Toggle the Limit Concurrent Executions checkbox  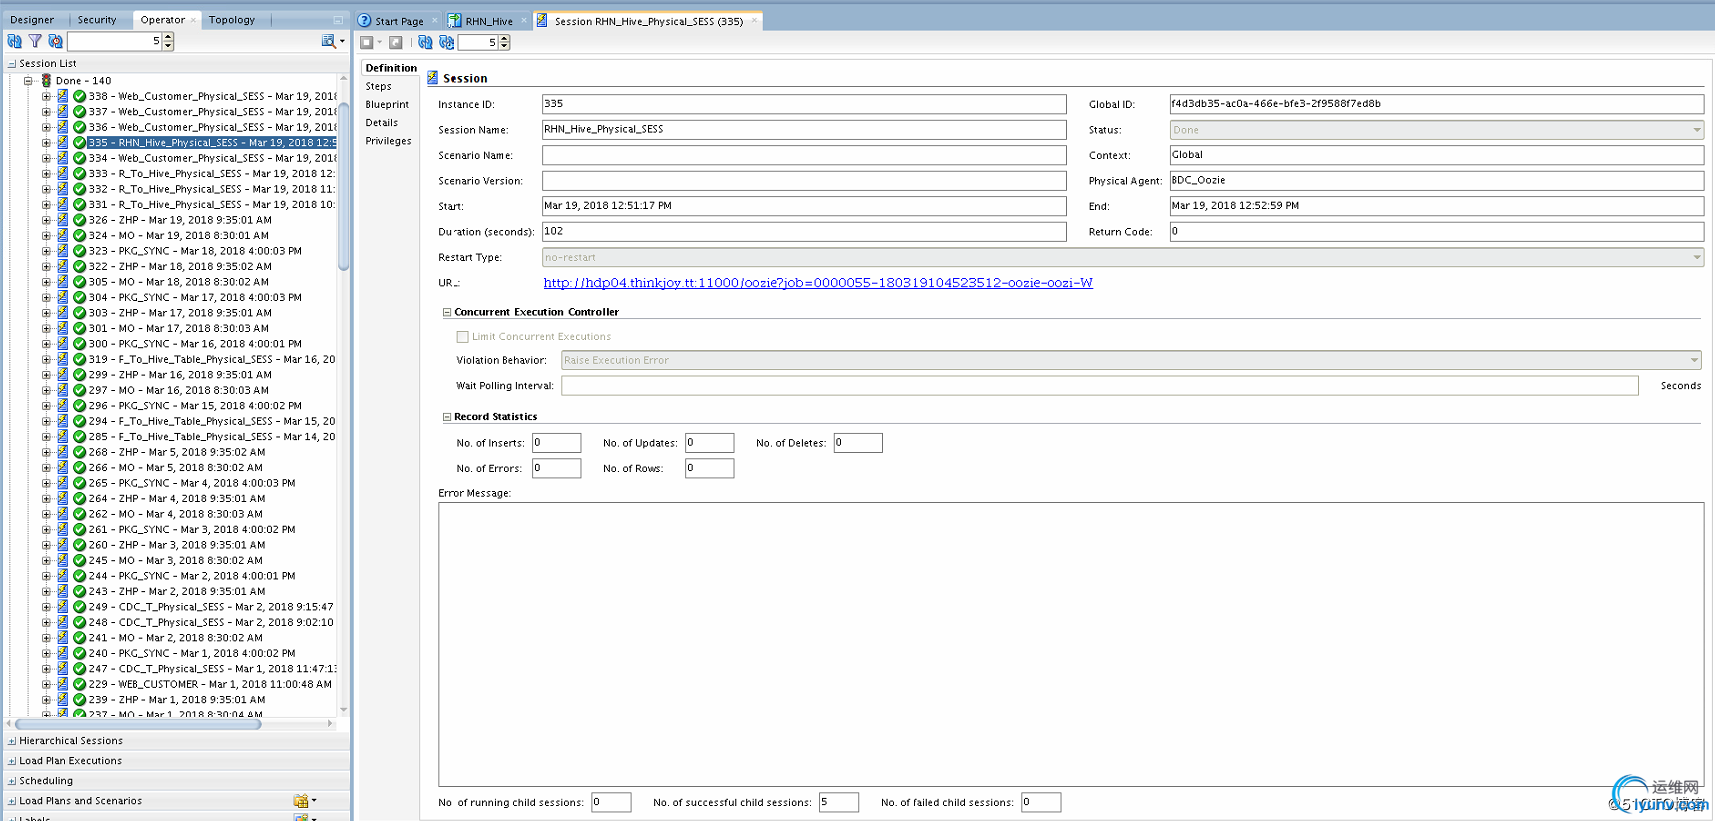point(462,337)
